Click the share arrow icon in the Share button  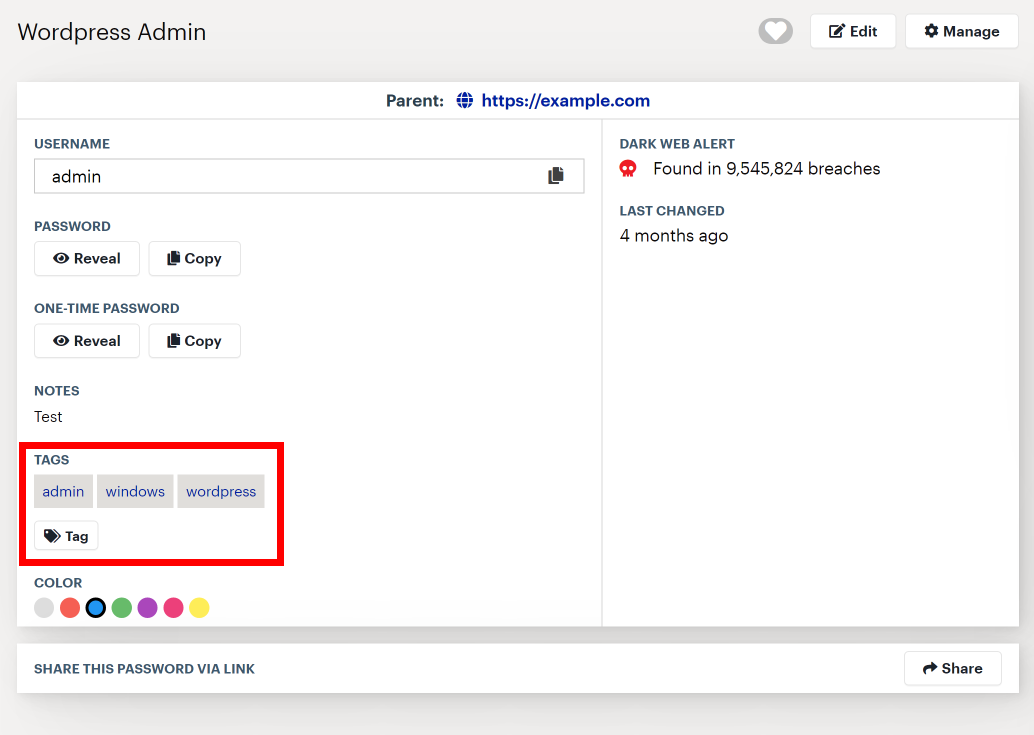pos(931,668)
